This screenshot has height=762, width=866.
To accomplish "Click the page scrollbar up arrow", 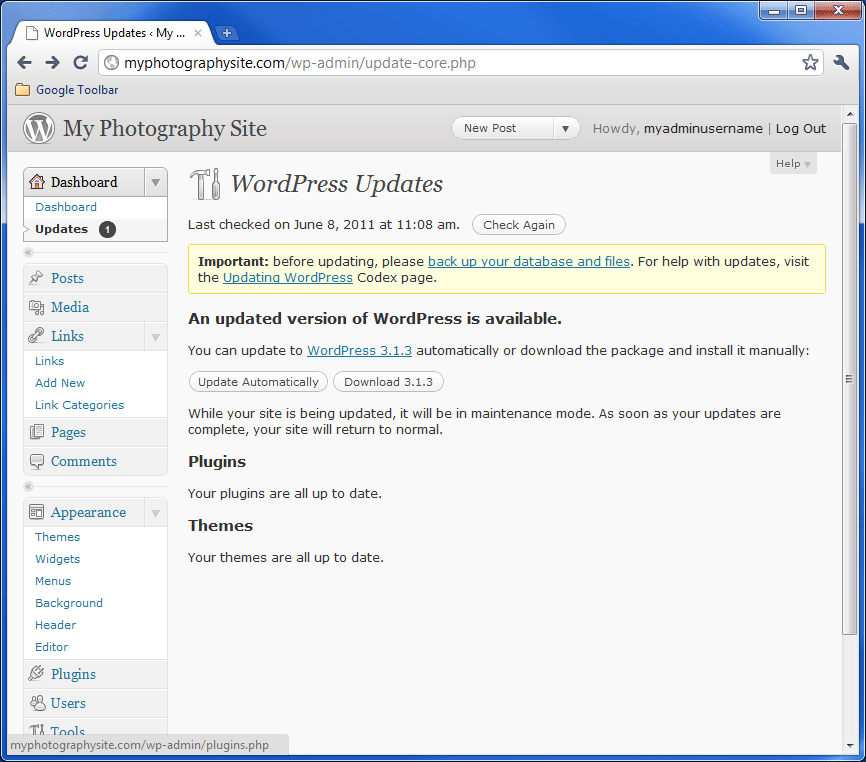I will pyautogui.click(x=850, y=114).
